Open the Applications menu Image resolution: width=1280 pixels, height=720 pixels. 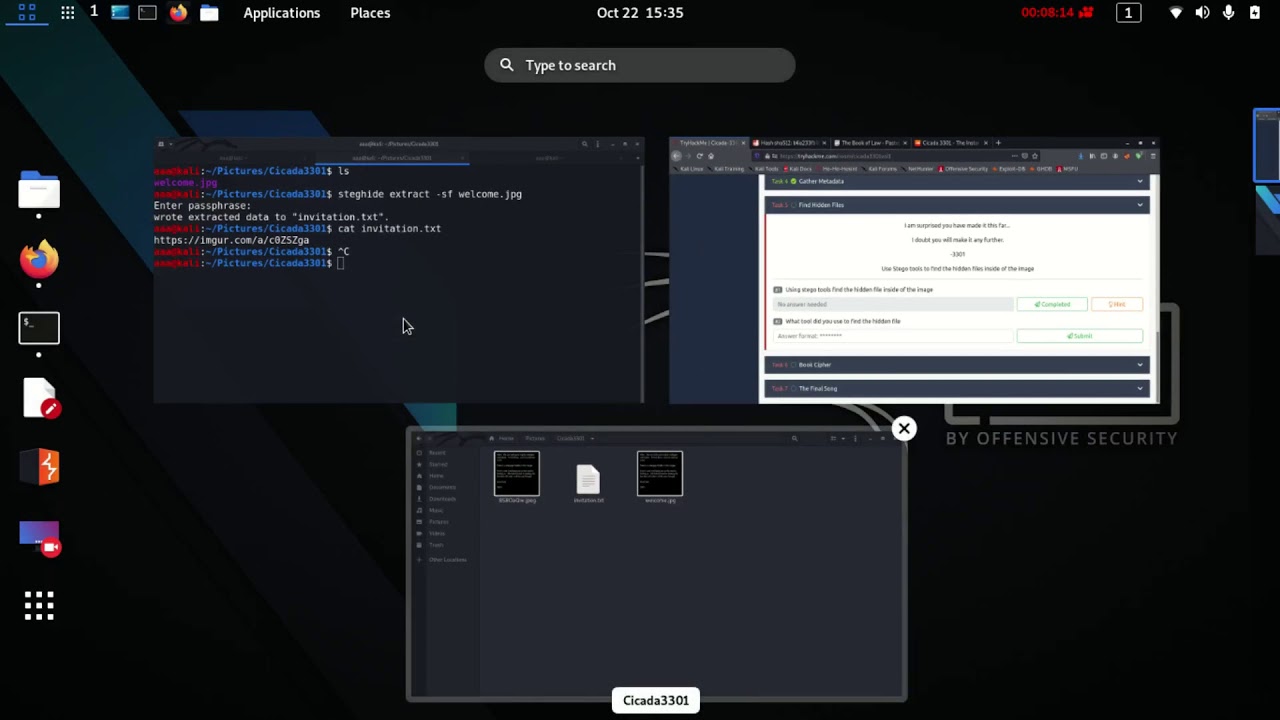point(282,13)
